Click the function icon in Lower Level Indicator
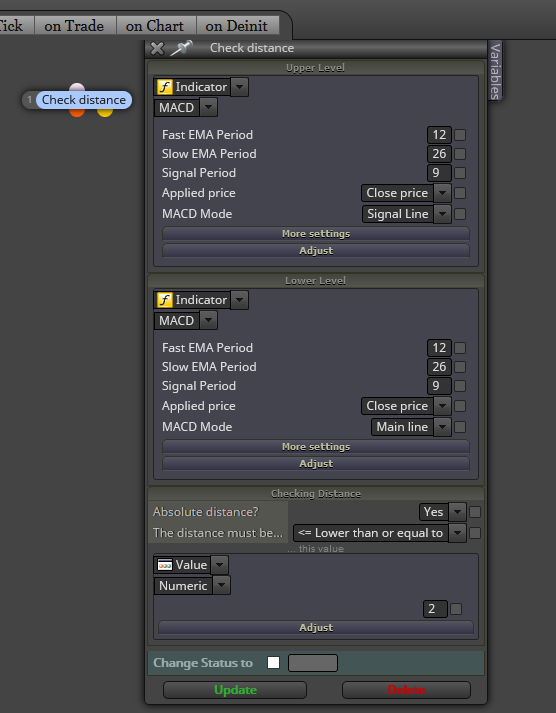 (165, 300)
